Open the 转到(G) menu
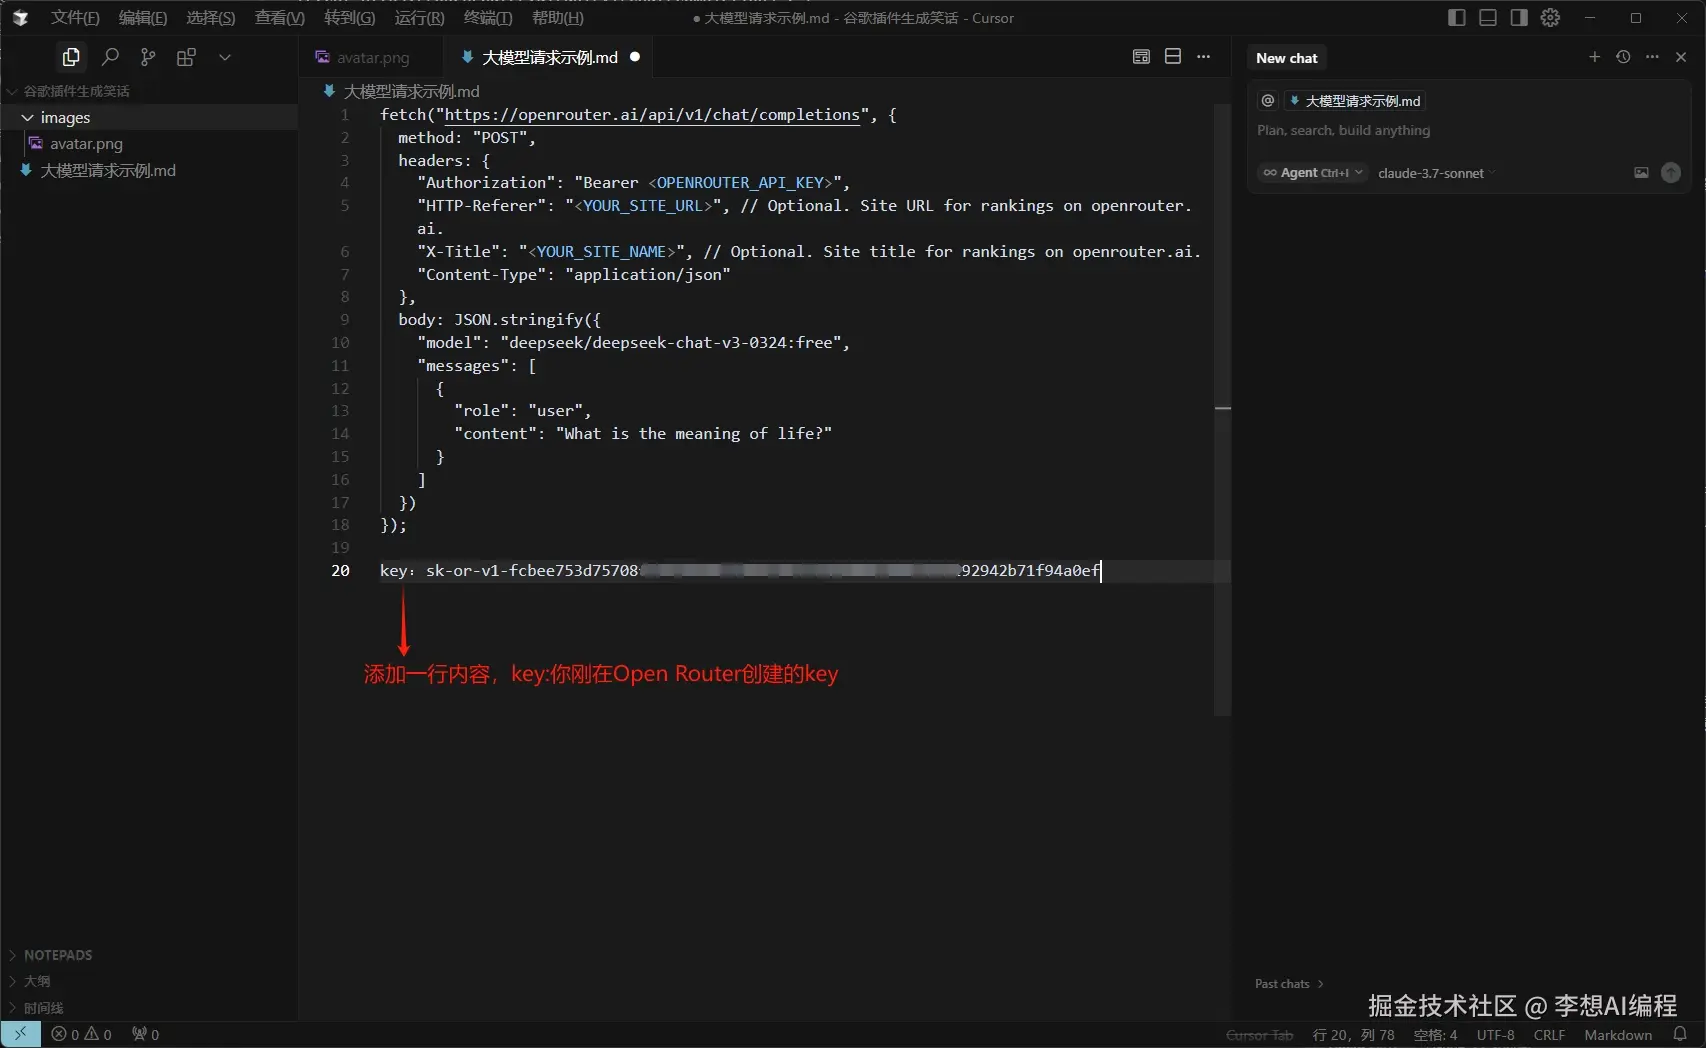The height and width of the screenshot is (1048, 1706). pyautogui.click(x=349, y=18)
